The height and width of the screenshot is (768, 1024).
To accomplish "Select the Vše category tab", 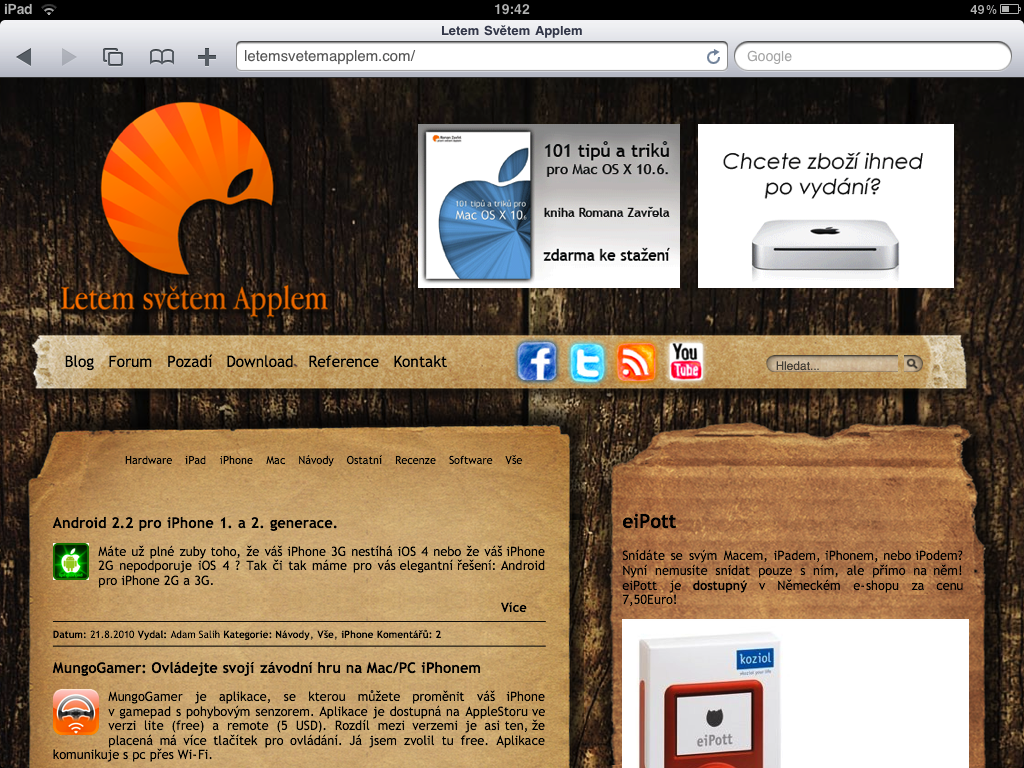I will (x=513, y=460).
